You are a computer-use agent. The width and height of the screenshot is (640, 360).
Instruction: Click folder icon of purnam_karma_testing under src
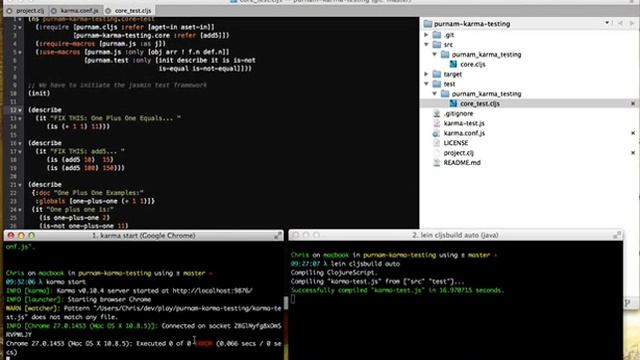coord(445,54)
